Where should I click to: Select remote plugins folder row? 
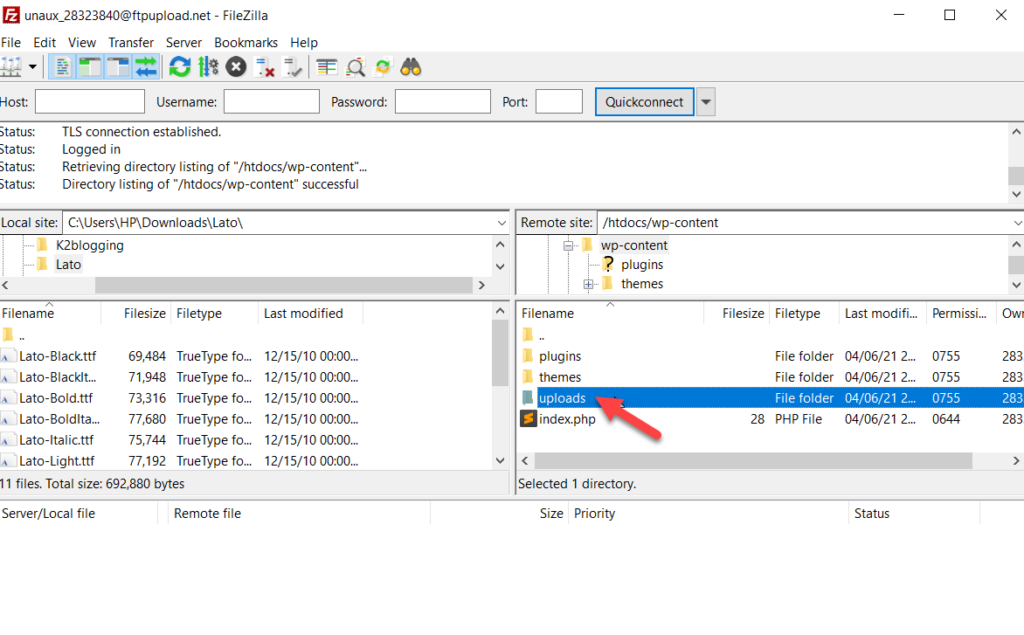(x=771, y=356)
